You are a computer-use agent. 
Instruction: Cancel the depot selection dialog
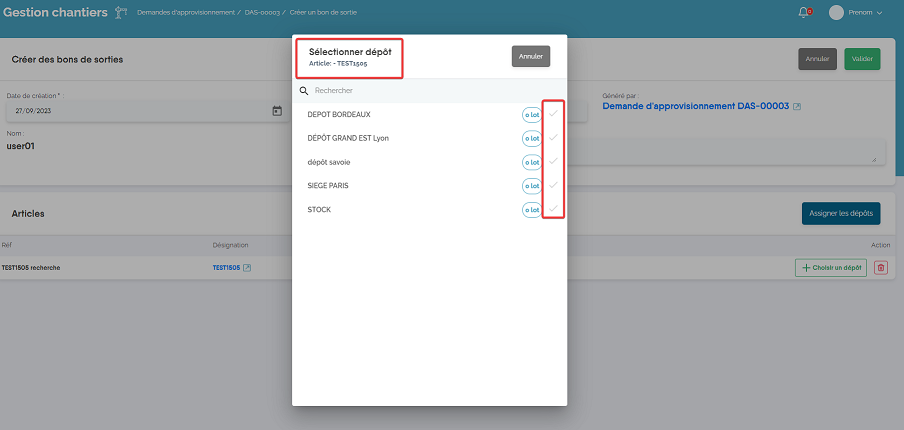point(530,56)
